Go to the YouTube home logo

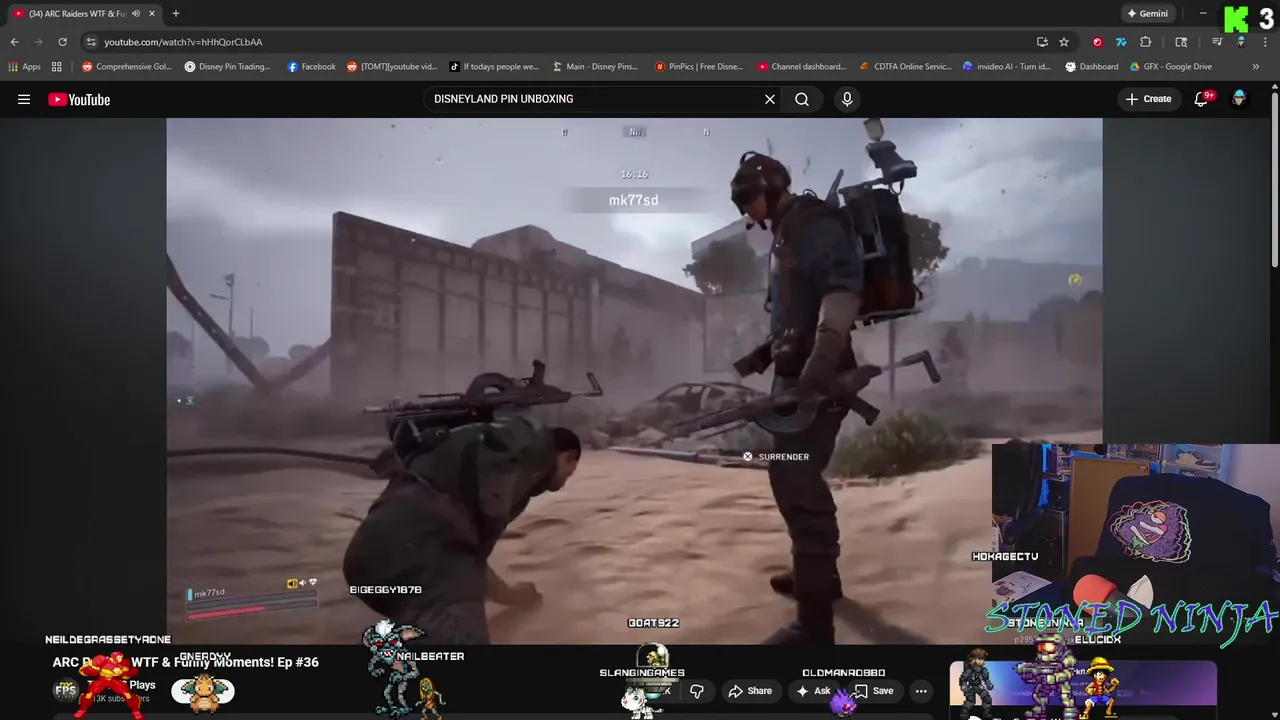click(79, 99)
